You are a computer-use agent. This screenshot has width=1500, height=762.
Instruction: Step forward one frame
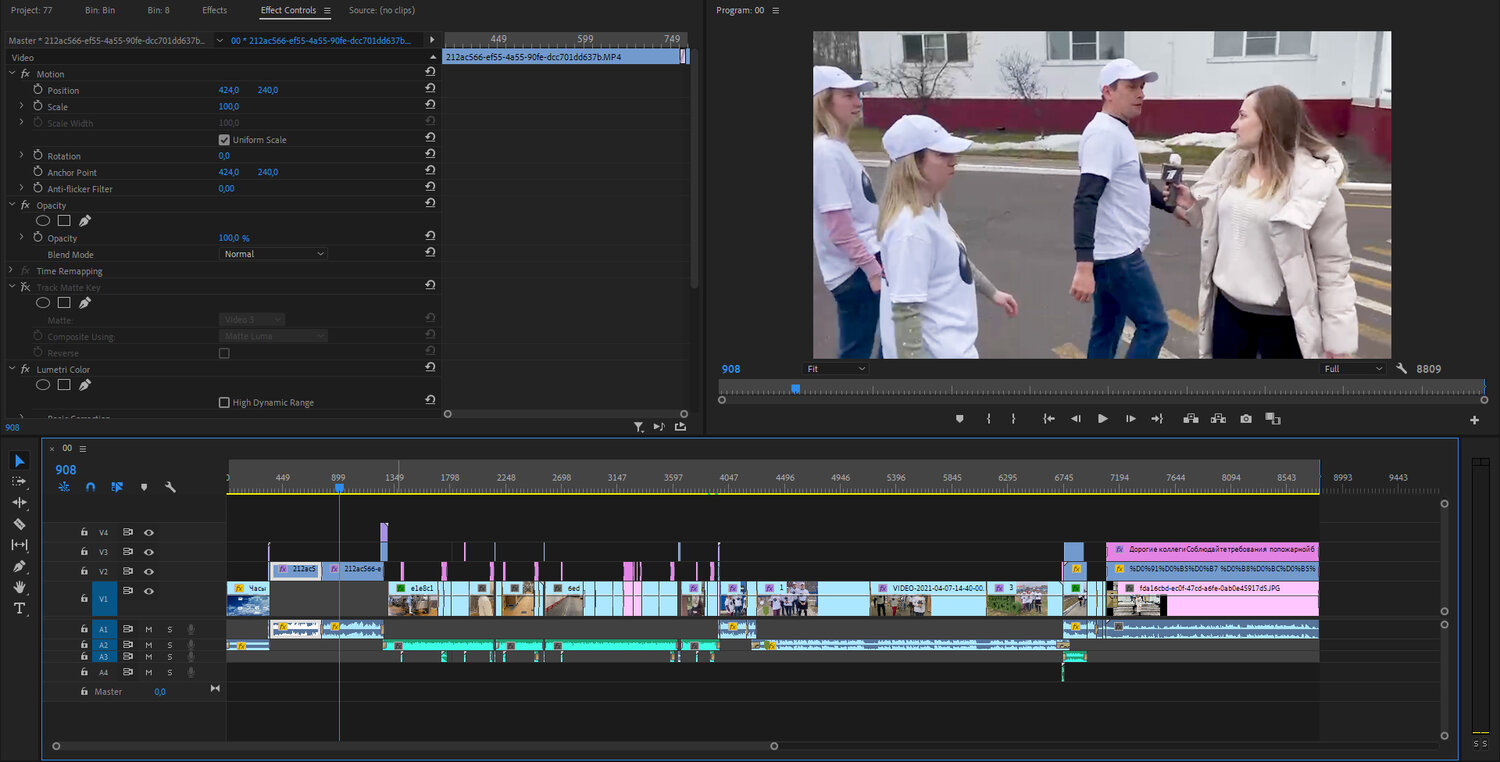(1130, 419)
